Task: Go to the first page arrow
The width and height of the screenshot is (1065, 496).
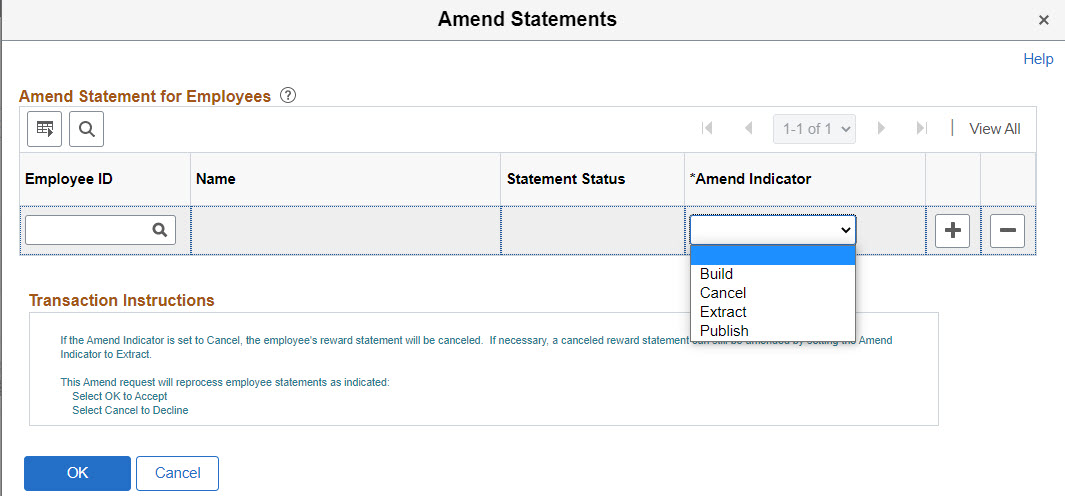Action: [708, 128]
